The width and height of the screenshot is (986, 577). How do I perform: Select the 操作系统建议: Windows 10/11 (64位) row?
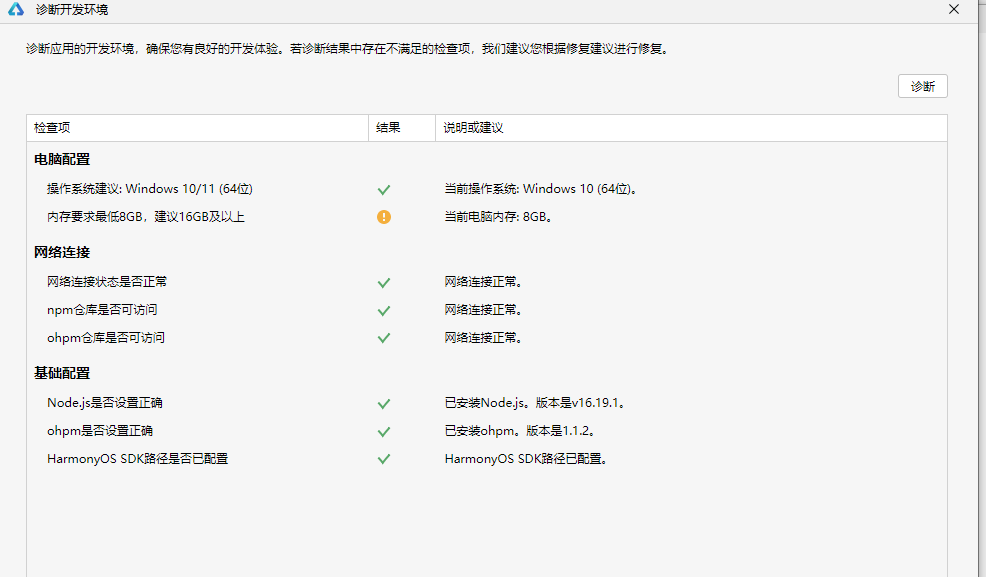(x=150, y=189)
